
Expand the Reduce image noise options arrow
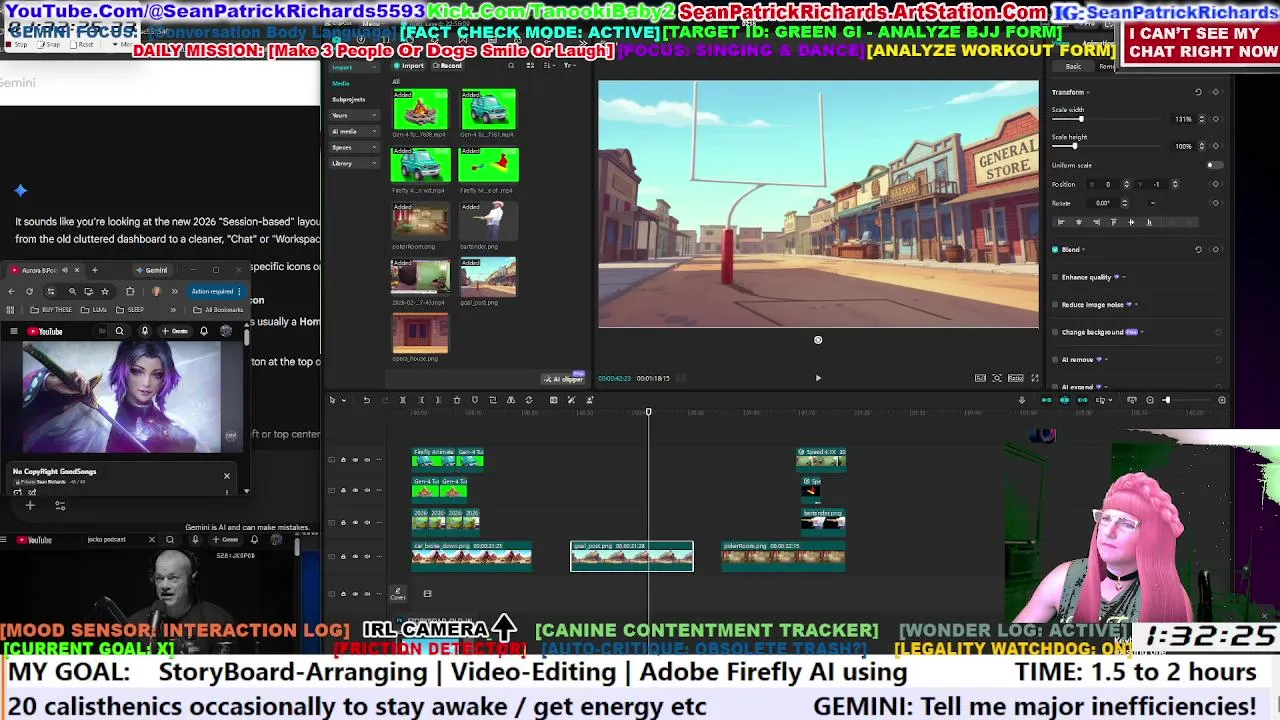(x=1136, y=304)
